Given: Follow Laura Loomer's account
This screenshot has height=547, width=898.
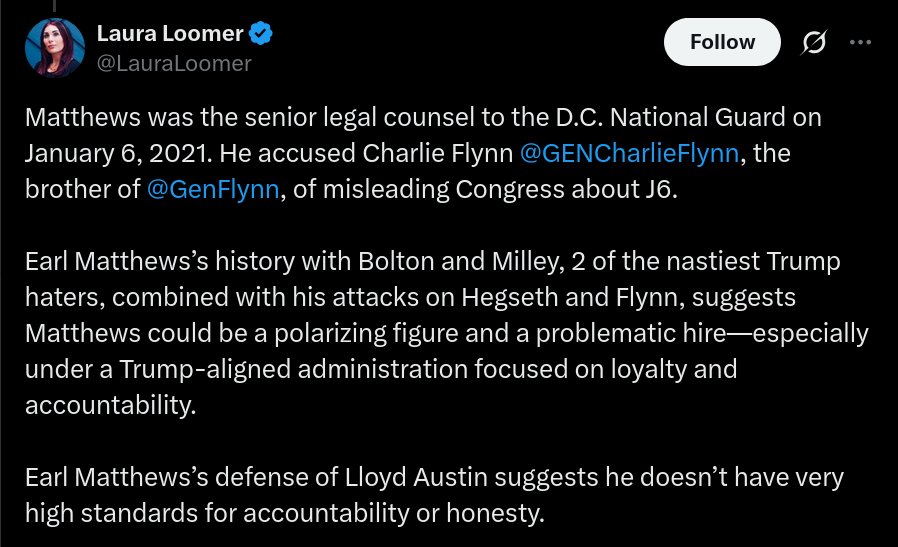Looking at the screenshot, I should point(722,42).
